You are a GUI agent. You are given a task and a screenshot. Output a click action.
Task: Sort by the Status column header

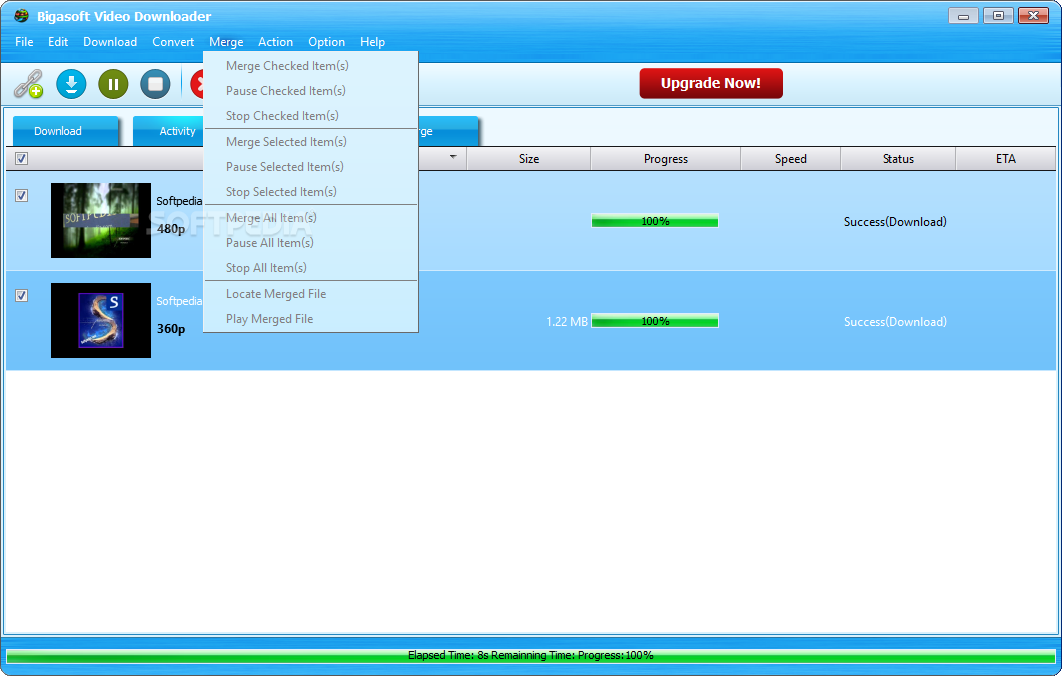pos(898,159)
